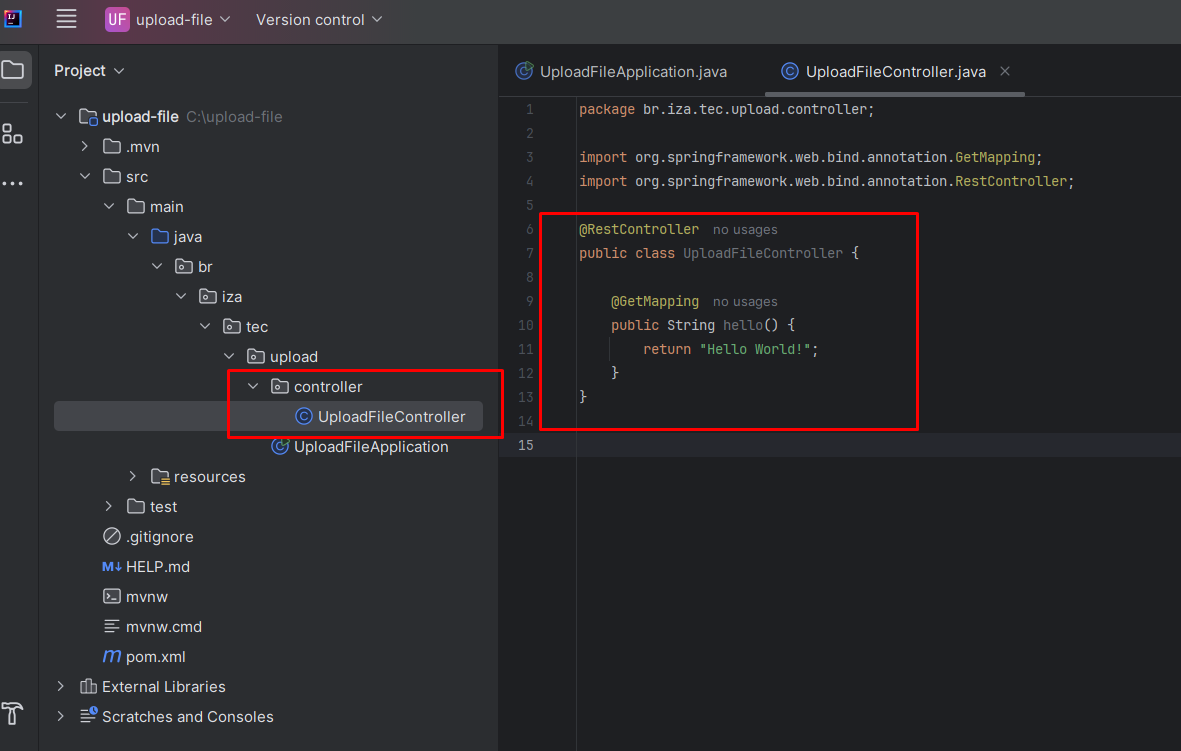Select UploadFileApplication class in tree
Image resolution: width=1181 pixels, height=751 pixels.
click(x=371, y=447)
